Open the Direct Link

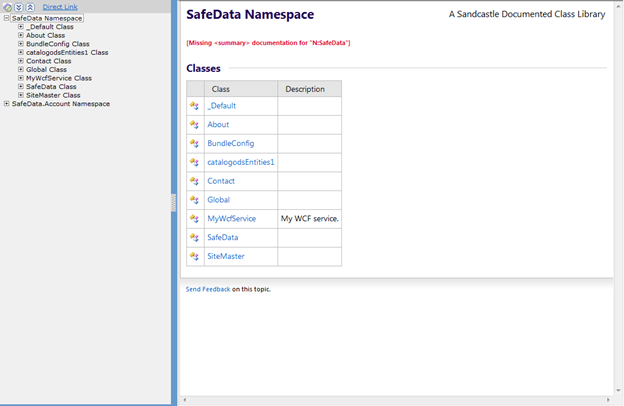coord(60,7)
